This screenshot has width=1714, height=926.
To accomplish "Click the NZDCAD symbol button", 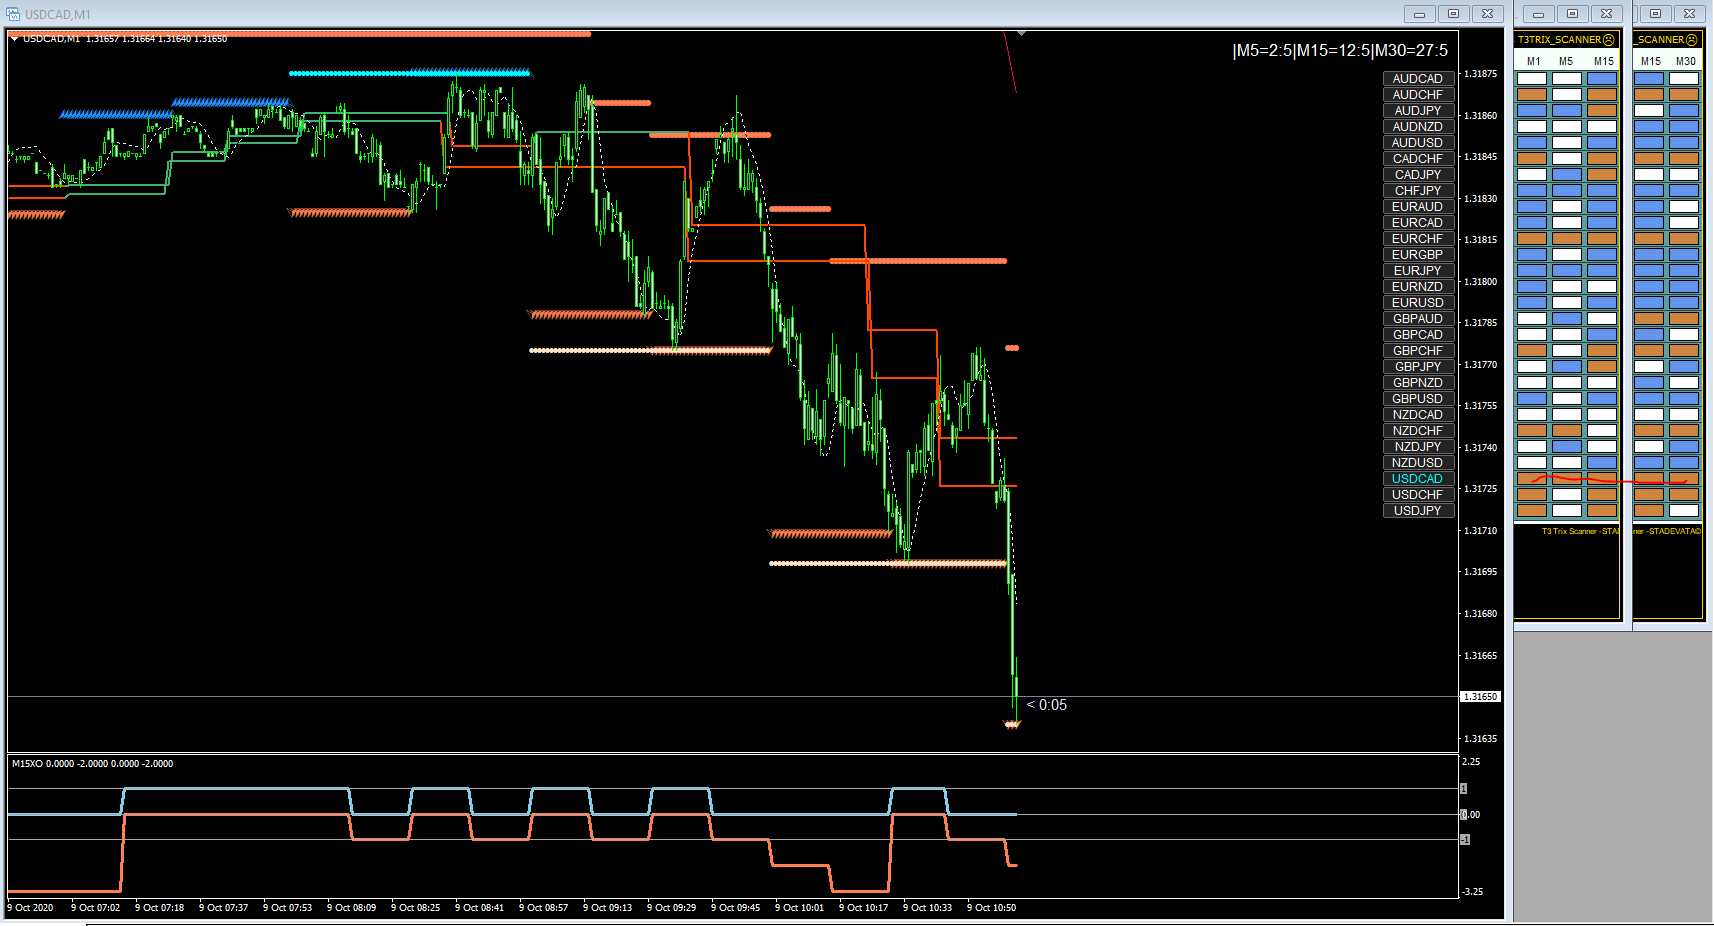I will (1418, 415).
